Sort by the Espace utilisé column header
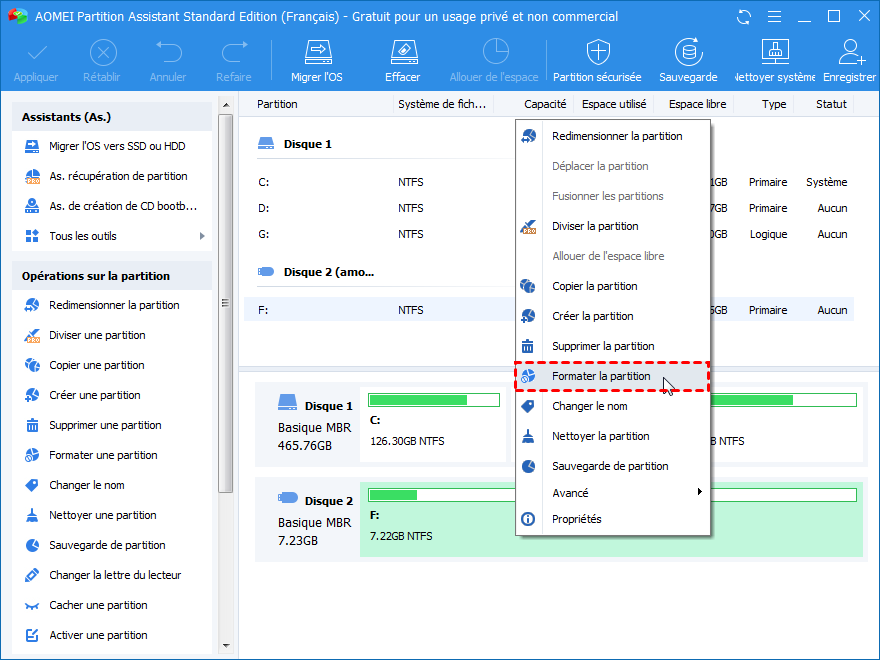Screen dimensions: 880x660 tap(613, 104)
